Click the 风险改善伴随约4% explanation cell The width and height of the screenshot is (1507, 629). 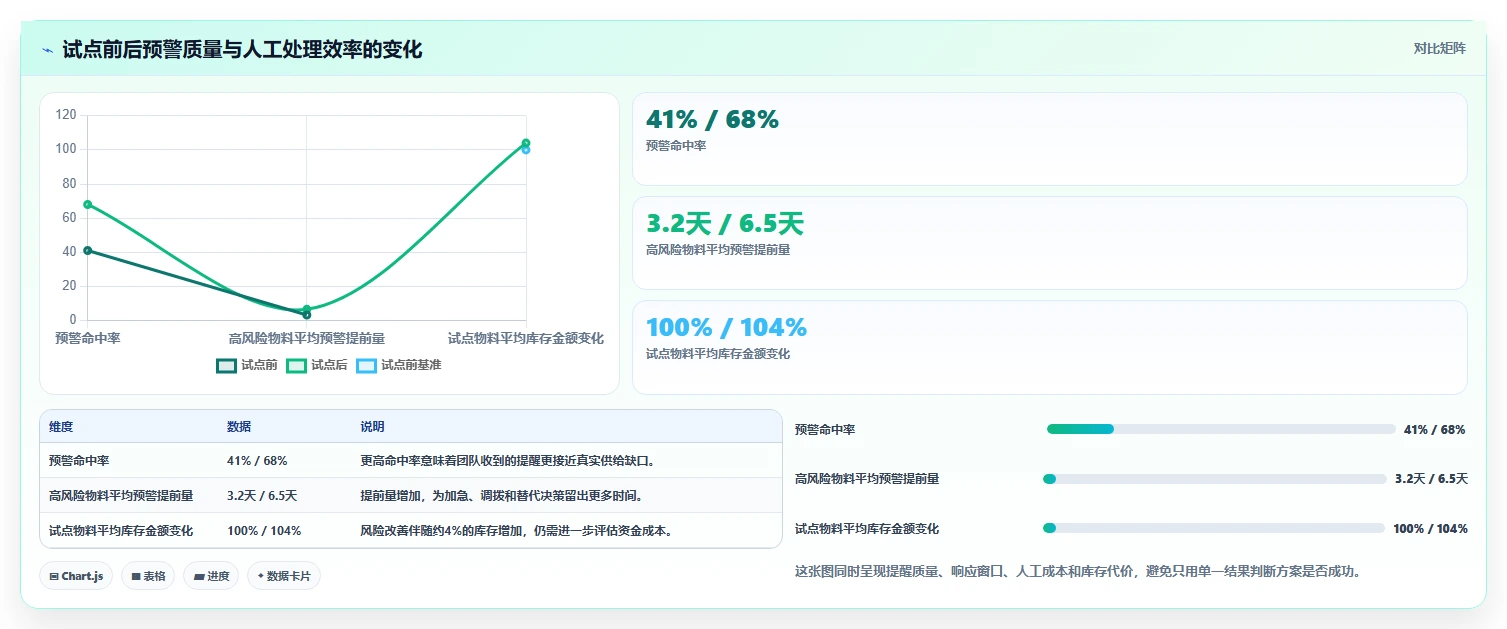[x=516, y=530]
